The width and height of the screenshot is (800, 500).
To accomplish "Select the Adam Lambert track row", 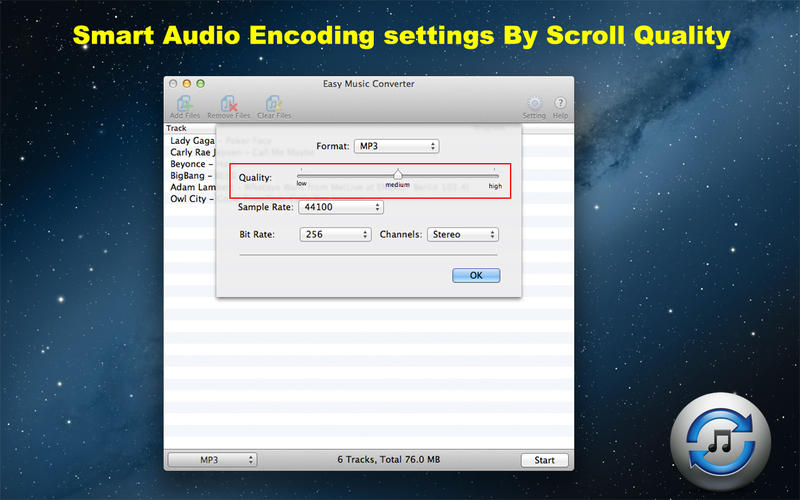I will pyautogui.click(x=192, y=187).
